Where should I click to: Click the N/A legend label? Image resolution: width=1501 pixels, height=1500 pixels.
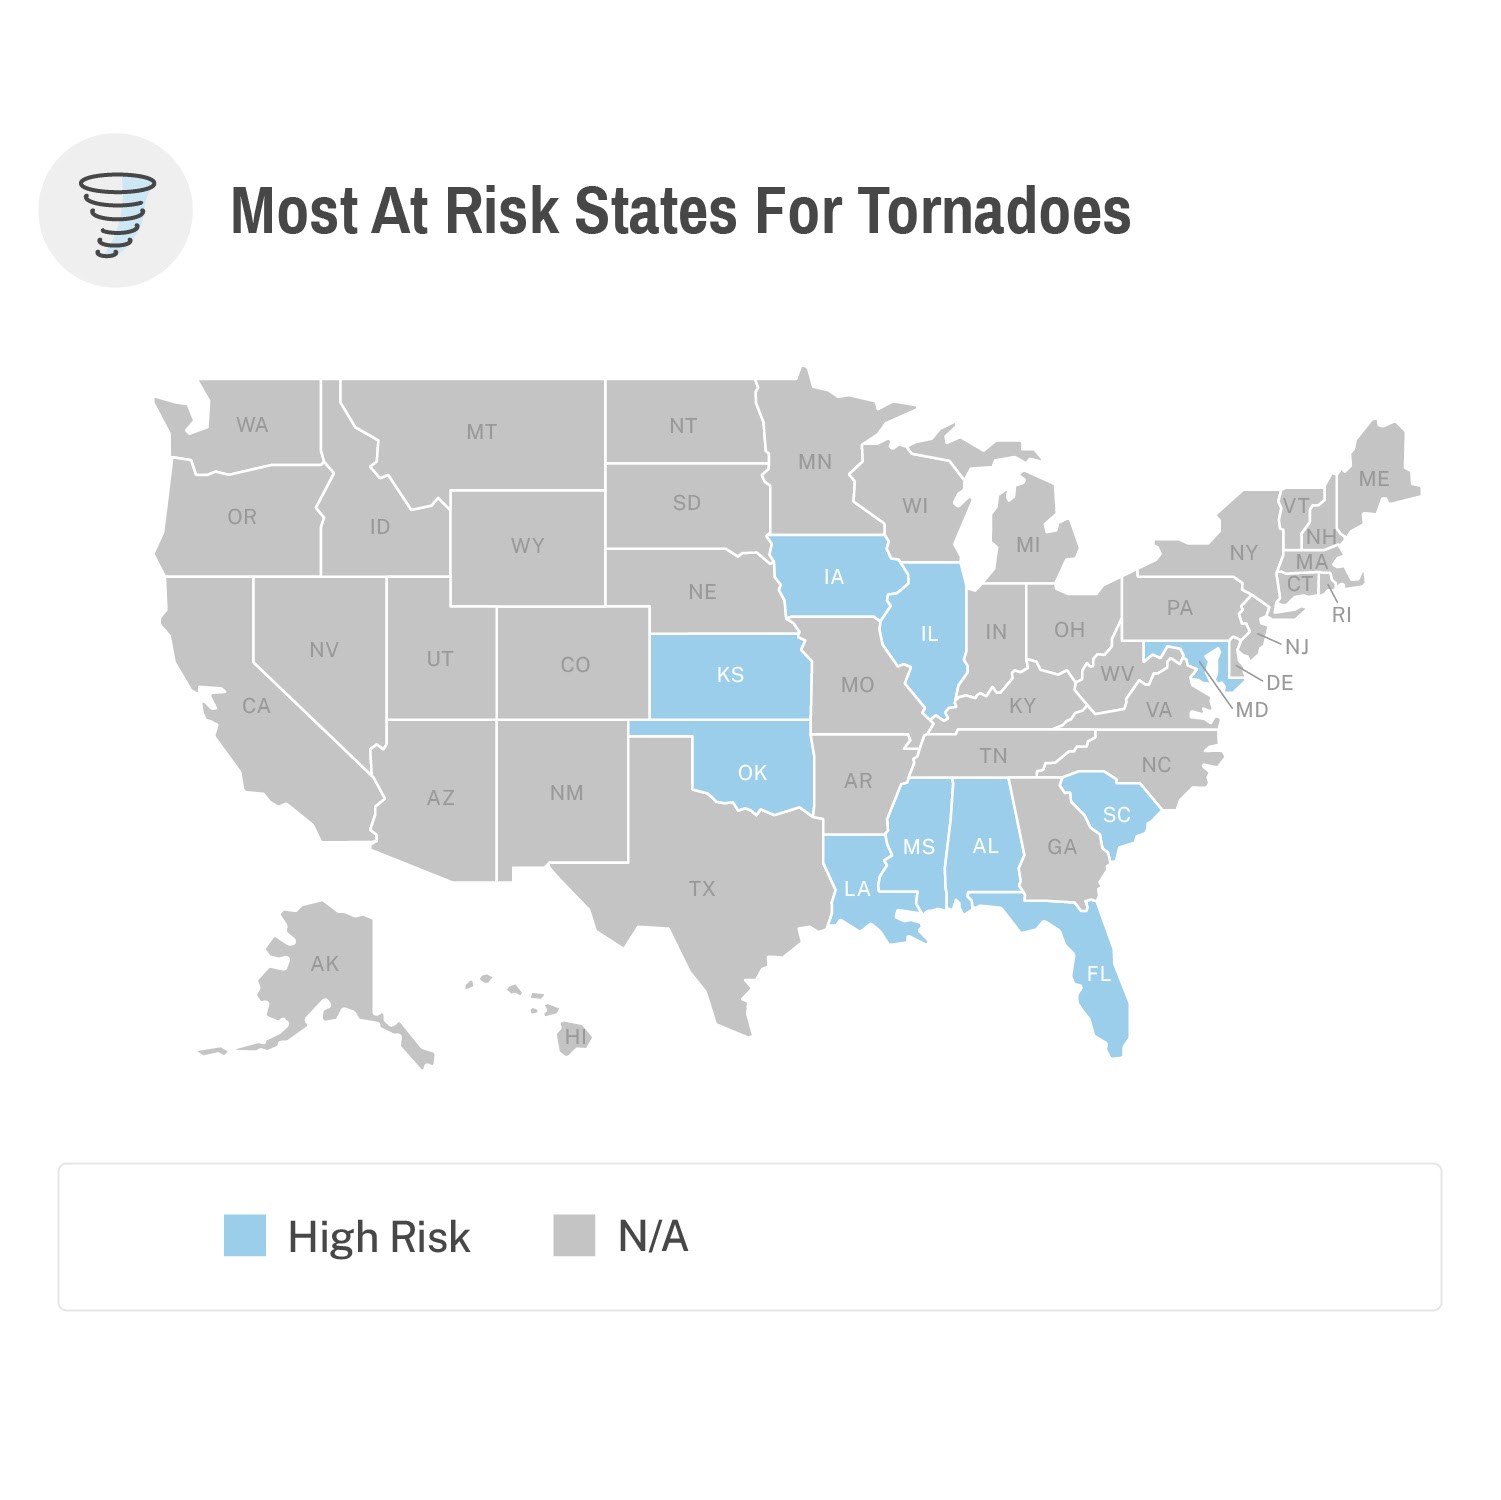[x=653, y=1237]
